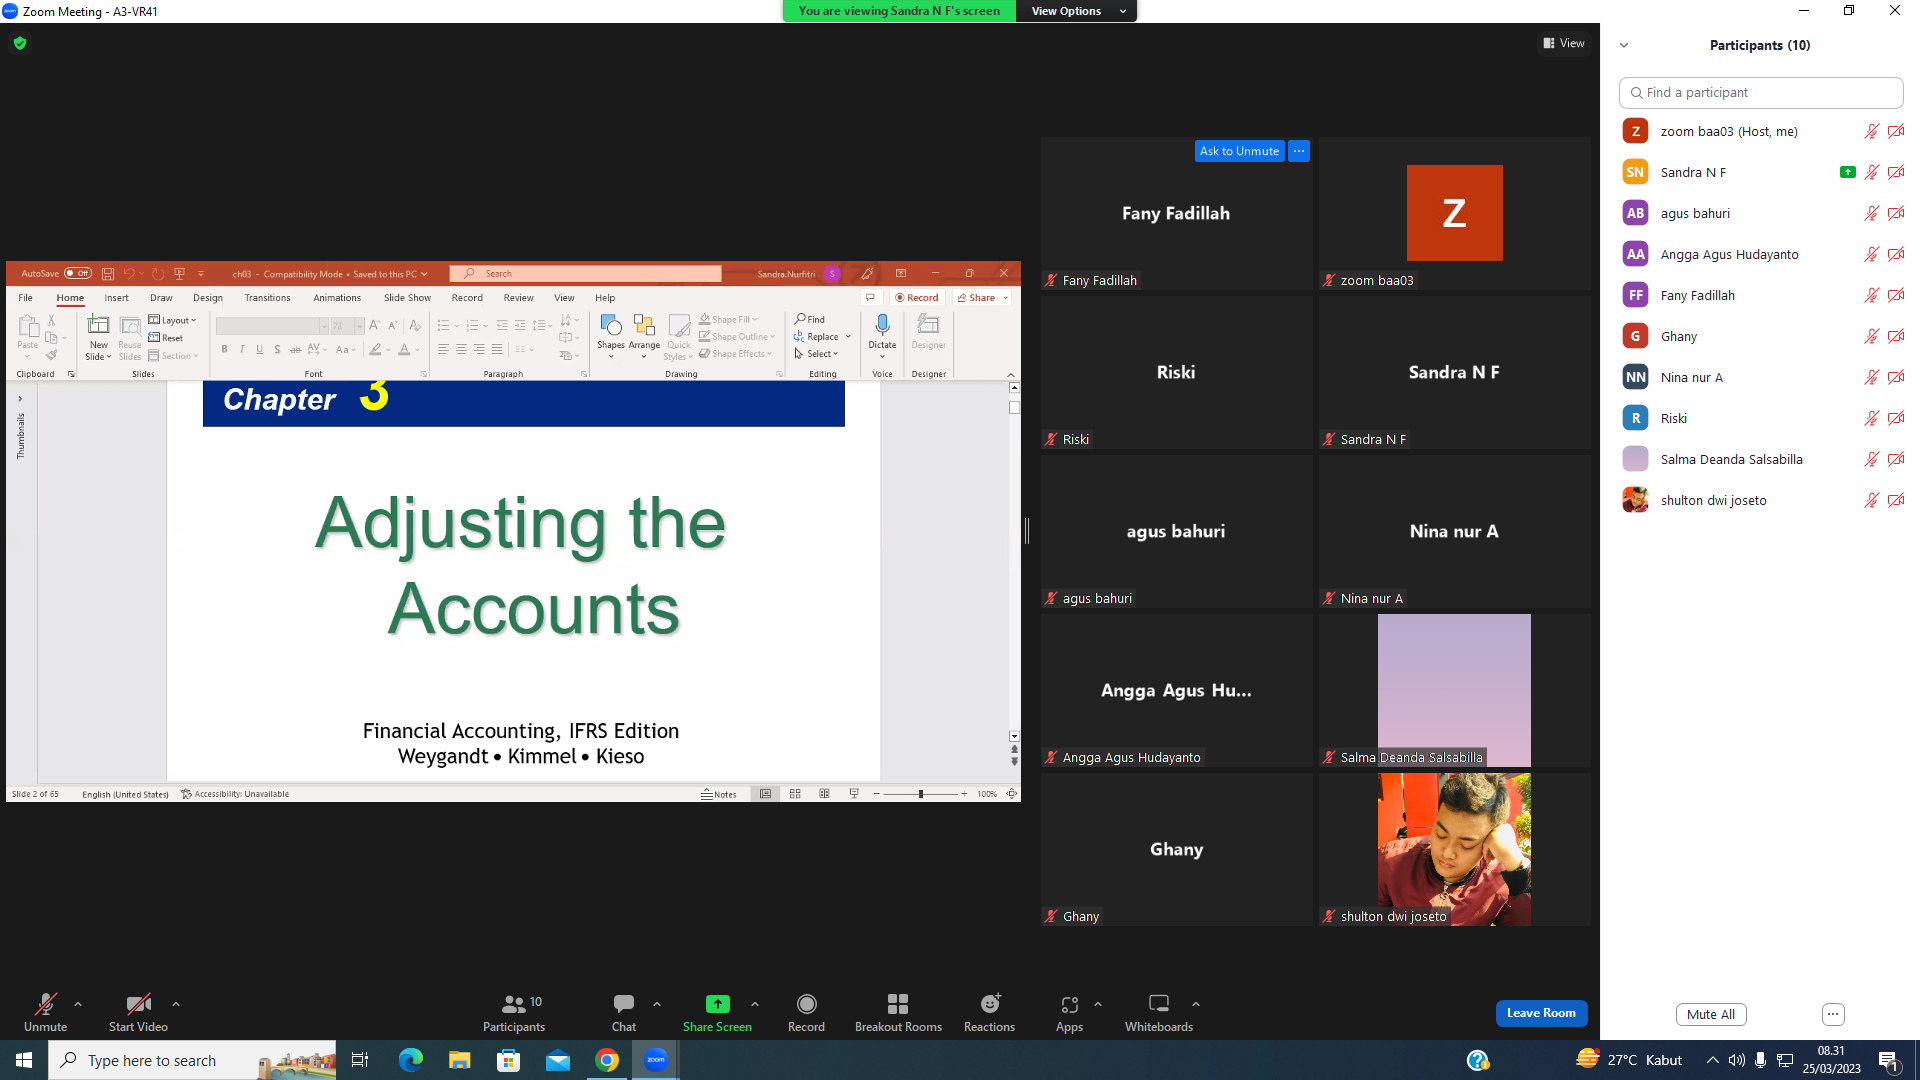Expand share options arrow next to Share Screen
The image size is (1920, 1080).
tap(755, 1004)
